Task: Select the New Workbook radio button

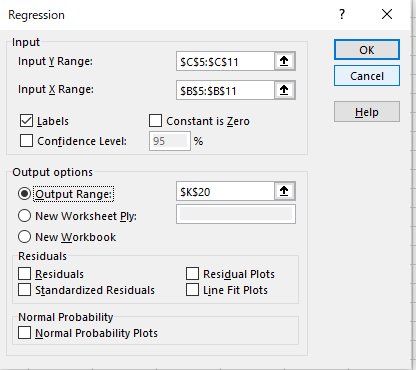Action: (25, 237)
